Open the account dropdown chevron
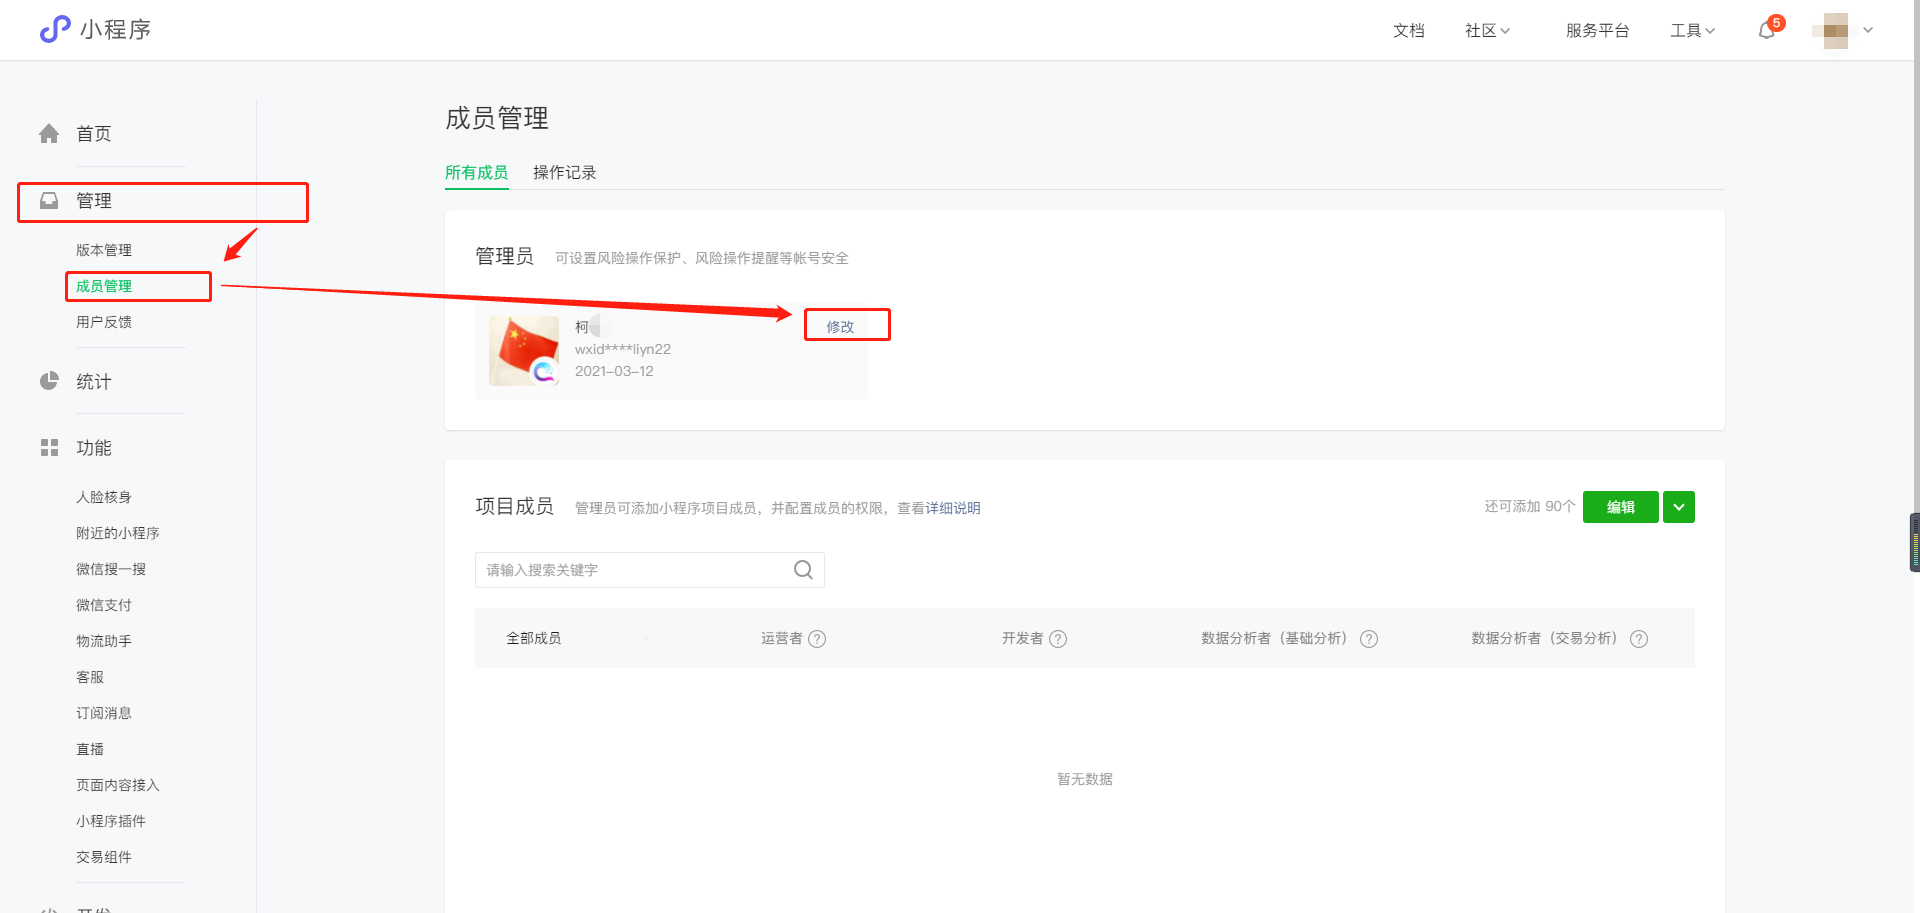 click(1868, 30)
